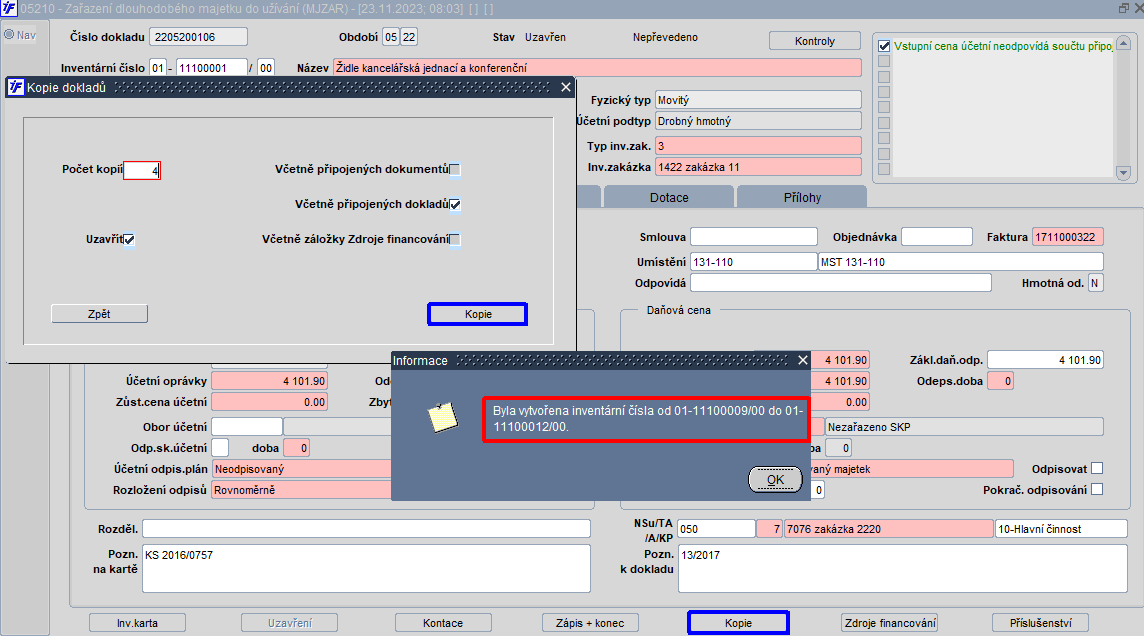
Task: Uncheck Včetně připojených dokladů checkbox
Action: click(455, 204)
